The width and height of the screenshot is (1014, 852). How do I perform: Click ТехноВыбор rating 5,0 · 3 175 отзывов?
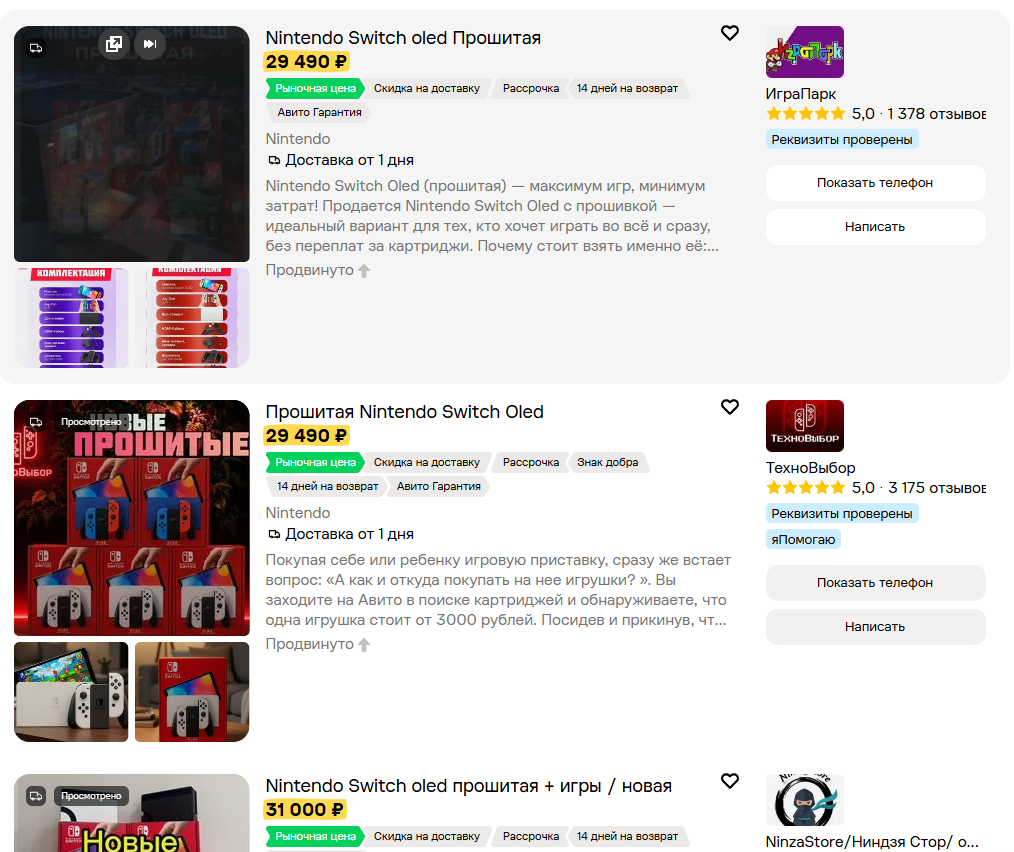[876, 488]
